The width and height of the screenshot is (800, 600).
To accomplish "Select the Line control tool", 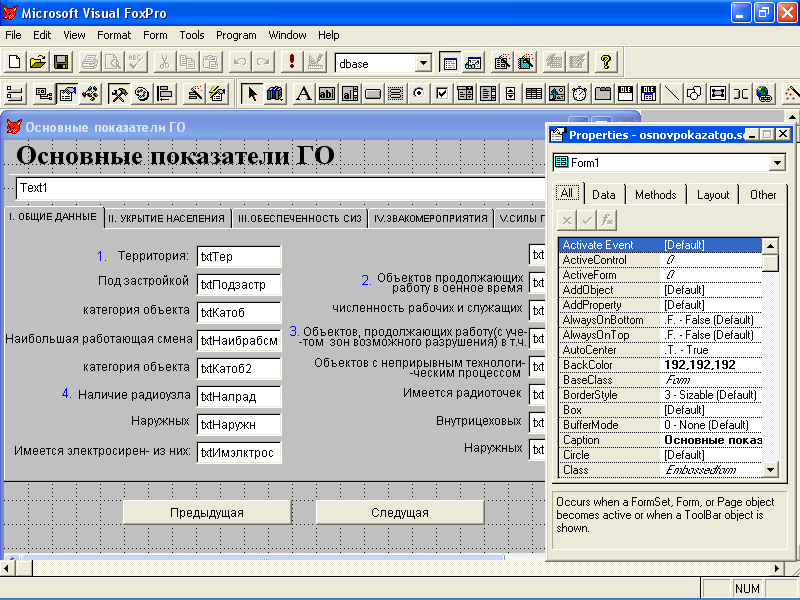I will (672, 94).
